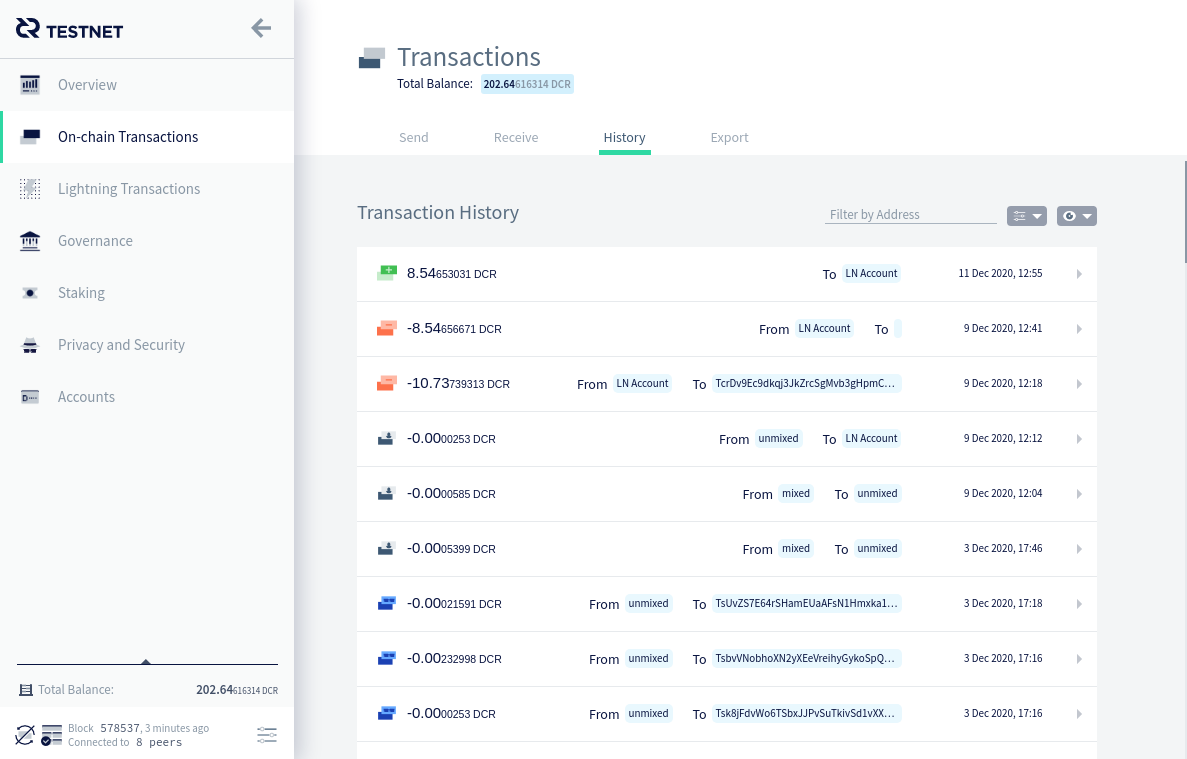
Task: Open the Accounts icon in sidebar
Action: coord(30,397)
